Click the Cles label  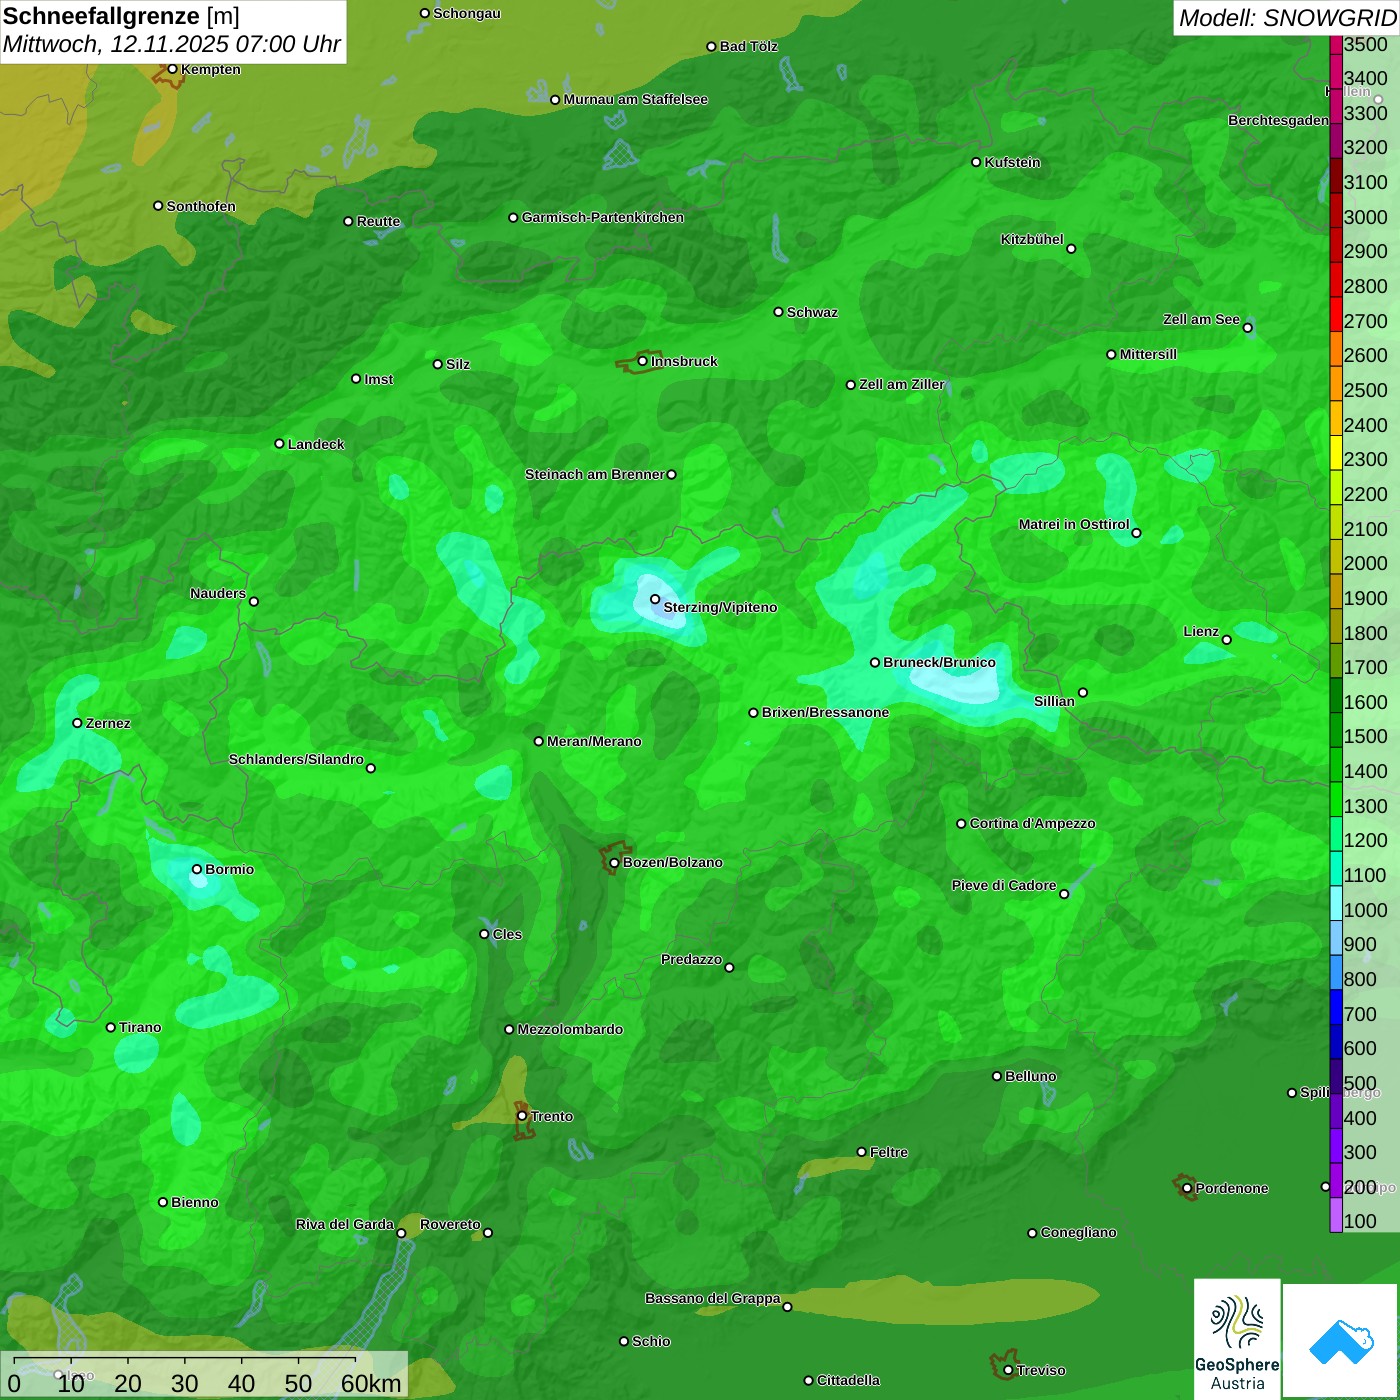click(507, 934)
